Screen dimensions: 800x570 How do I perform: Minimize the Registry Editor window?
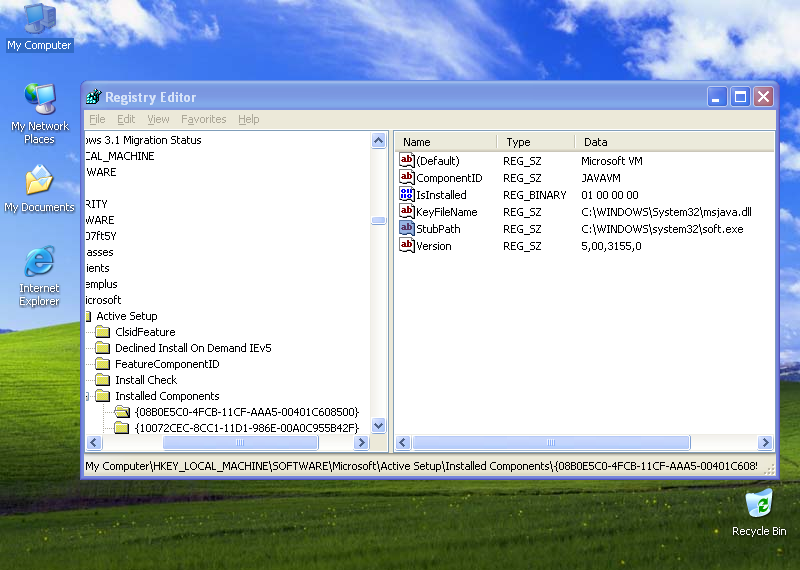point(716,96)
